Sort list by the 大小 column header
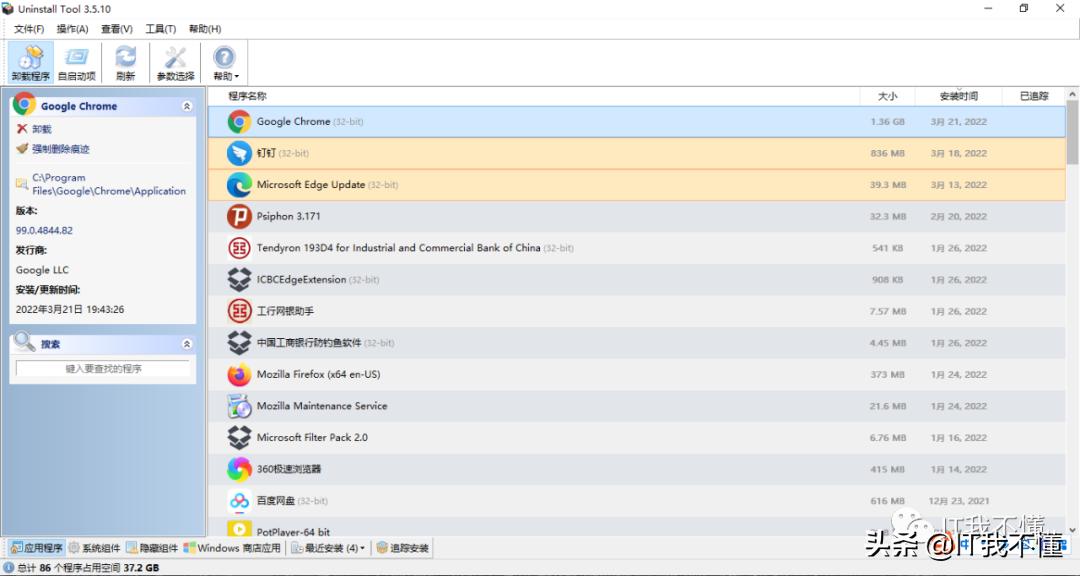This screenshot has width=1080, height=576. 887,96
